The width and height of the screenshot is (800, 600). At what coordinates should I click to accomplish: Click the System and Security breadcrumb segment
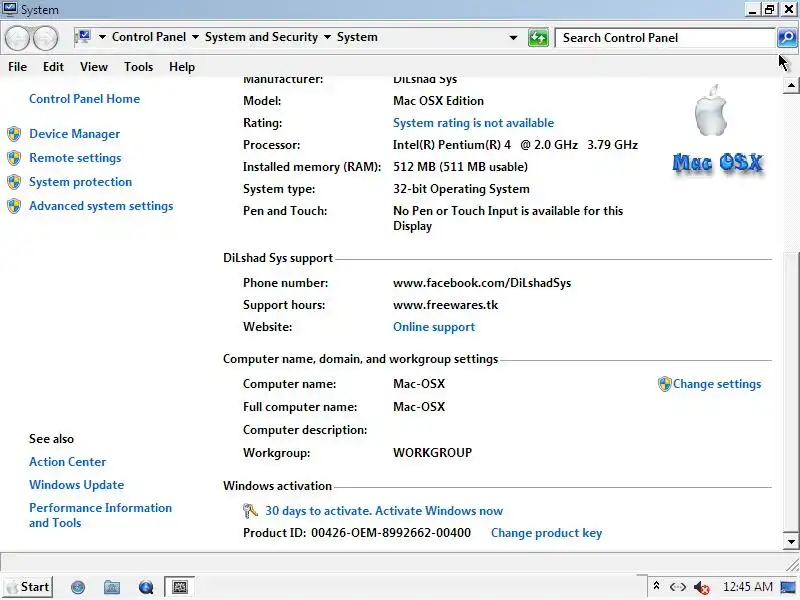click(x=261, y=37)
